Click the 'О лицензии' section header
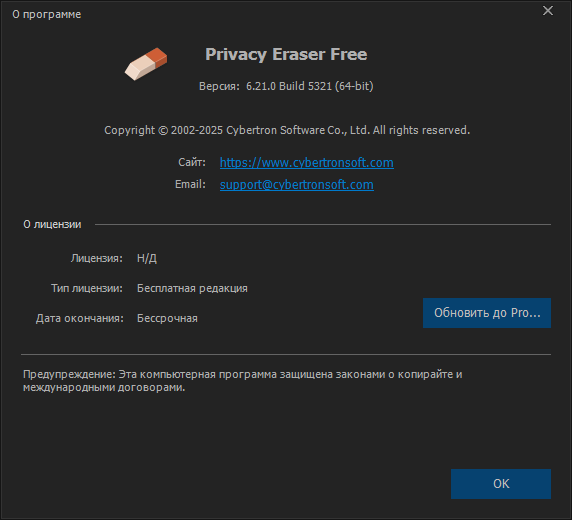The width and height of the screenshot is (572, 520). point(52,224)
